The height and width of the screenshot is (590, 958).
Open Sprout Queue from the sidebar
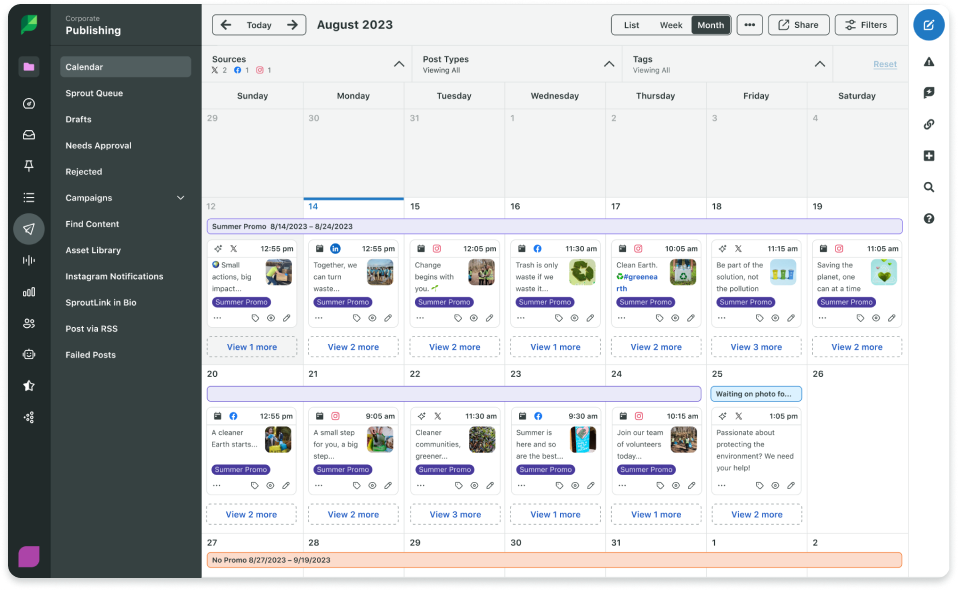94,93
